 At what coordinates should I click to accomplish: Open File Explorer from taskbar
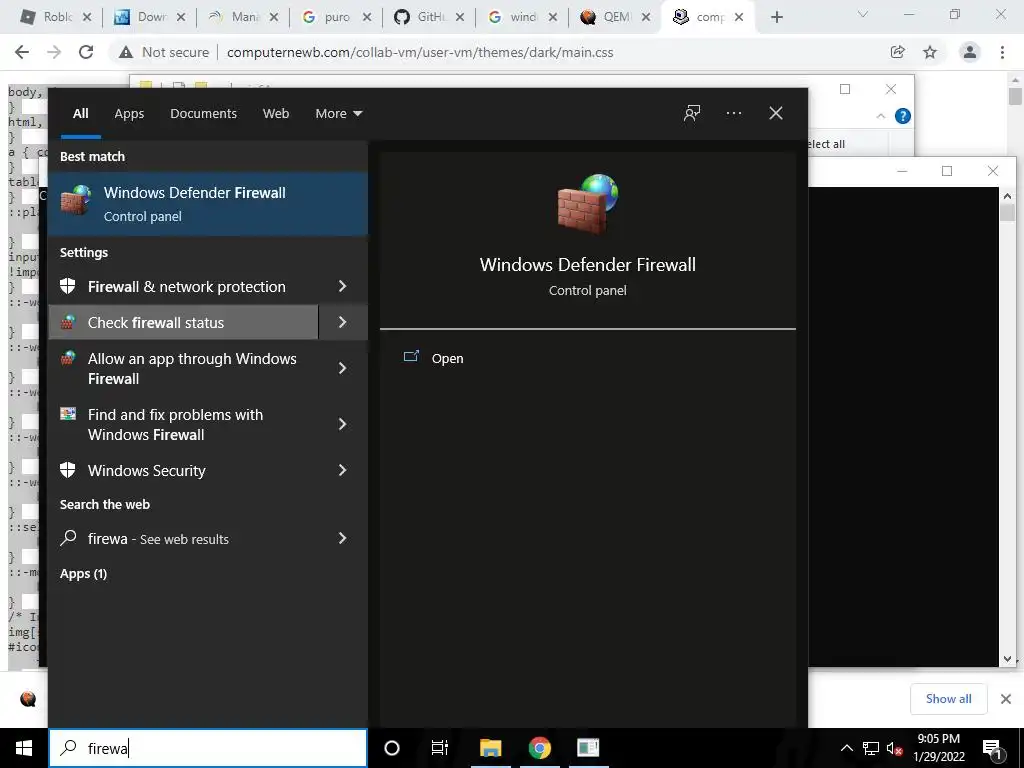coord(490,748)
